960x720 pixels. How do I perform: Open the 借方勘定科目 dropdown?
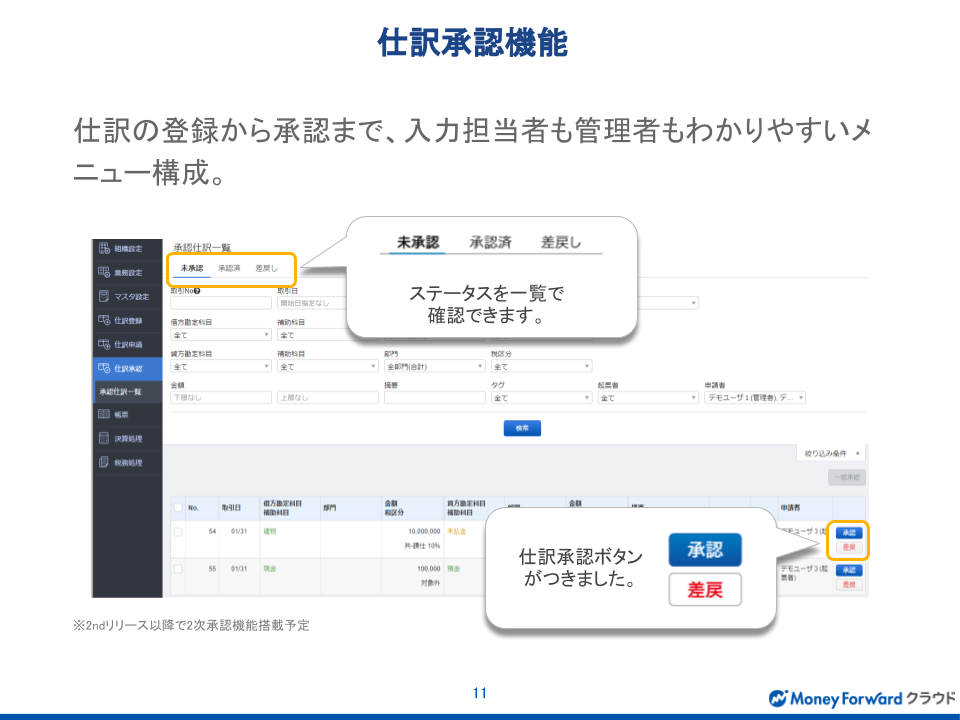tap(220, 336)
